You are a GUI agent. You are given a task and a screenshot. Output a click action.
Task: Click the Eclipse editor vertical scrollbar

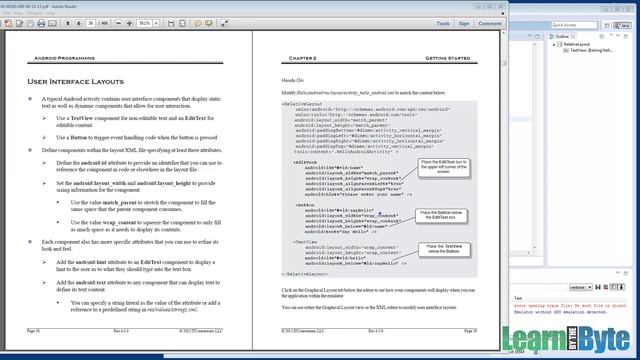[535, 145]
